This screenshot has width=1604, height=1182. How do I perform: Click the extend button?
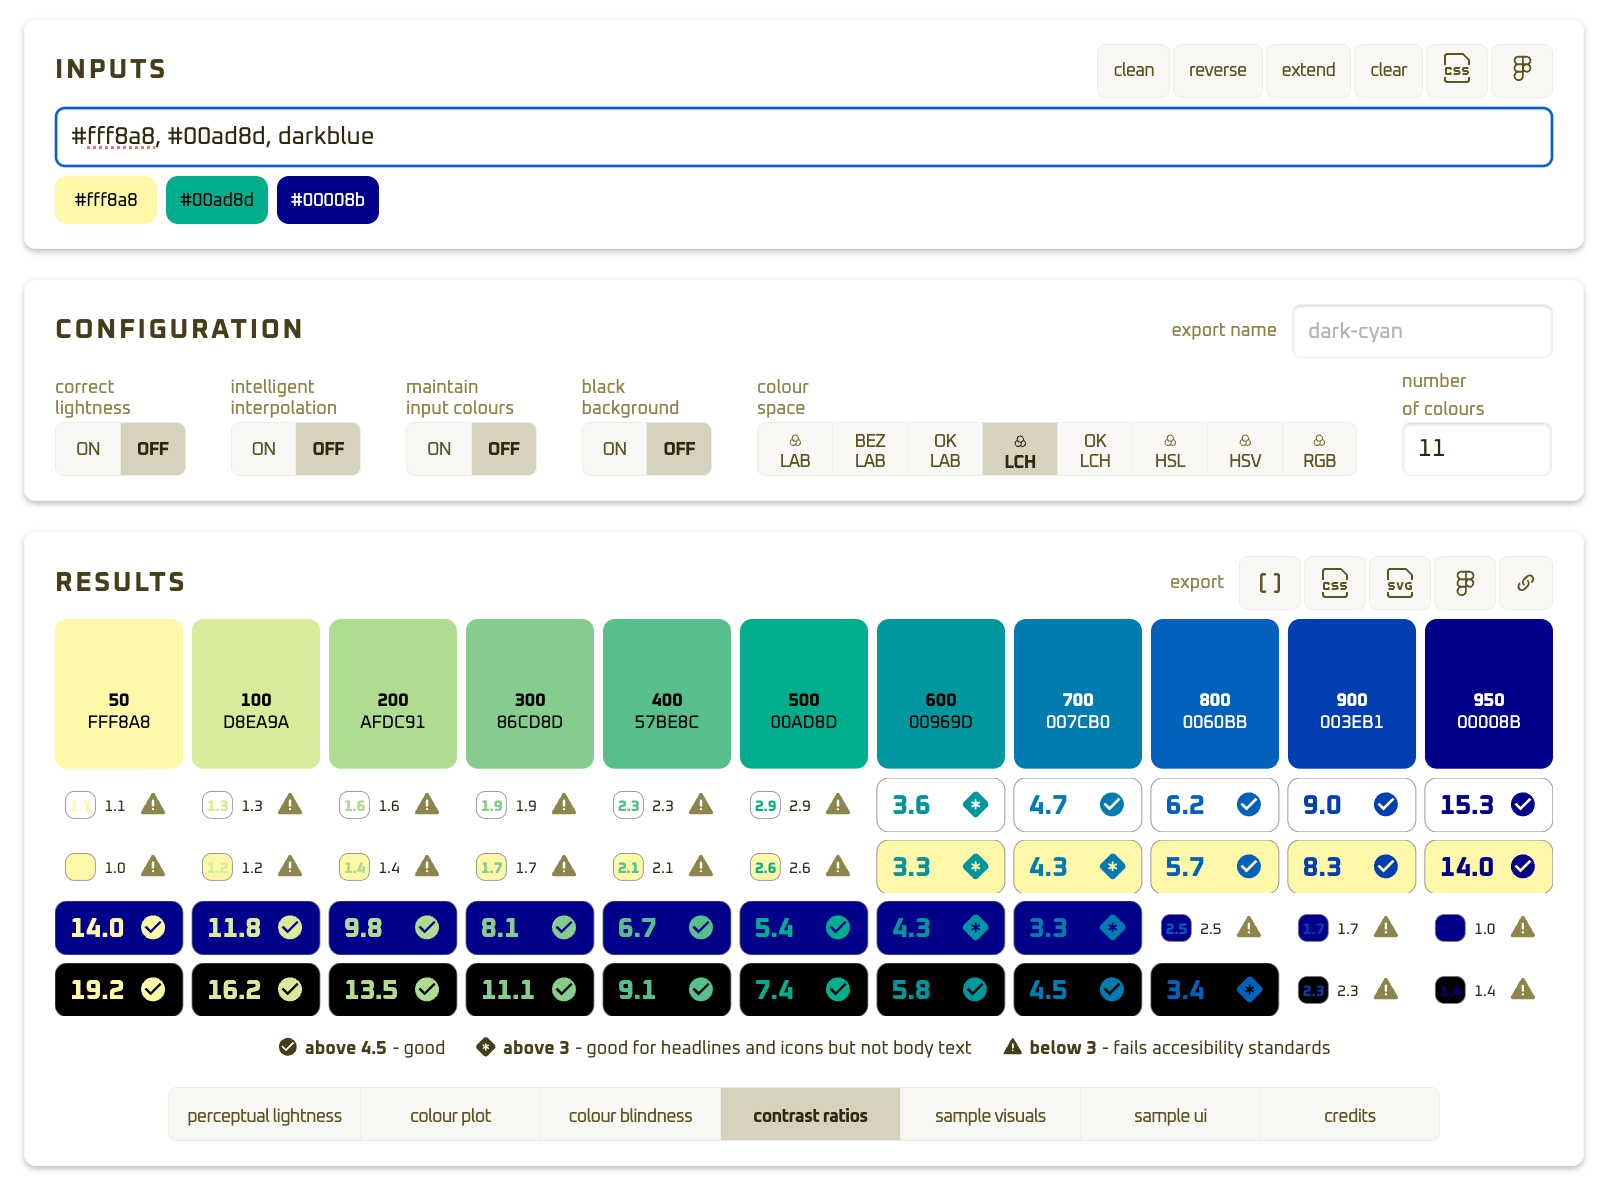coord(1308,70)
